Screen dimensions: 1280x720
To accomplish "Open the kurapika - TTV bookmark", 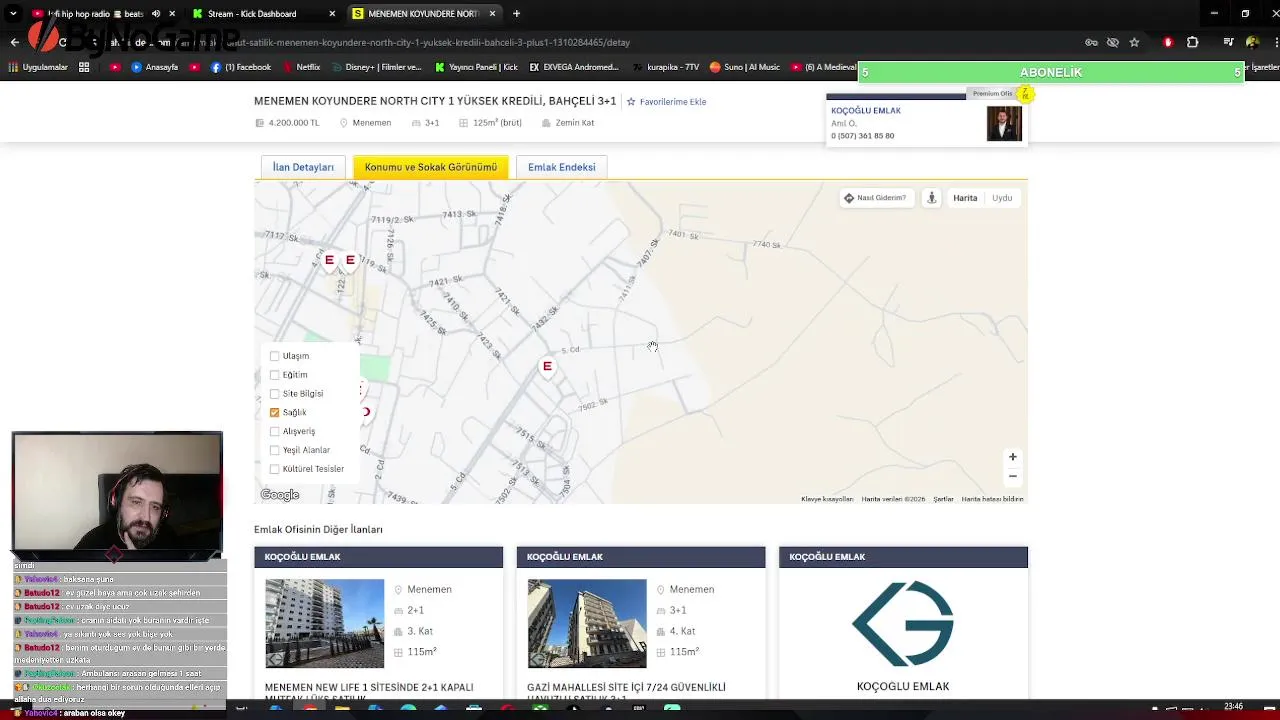I will (666, 67).
